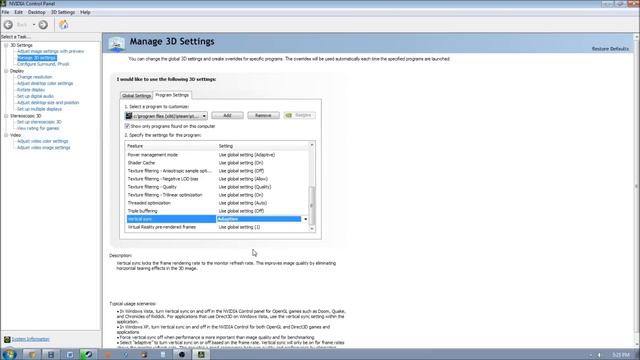640x360 pixels.
Task: Click the System Information icon
Action: pos(7,339)
